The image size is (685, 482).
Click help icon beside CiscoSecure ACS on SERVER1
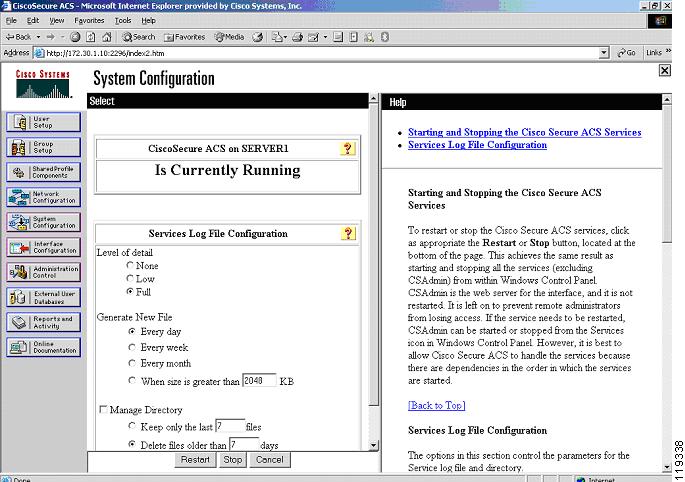pyautogui.click(x=348, y=149)
